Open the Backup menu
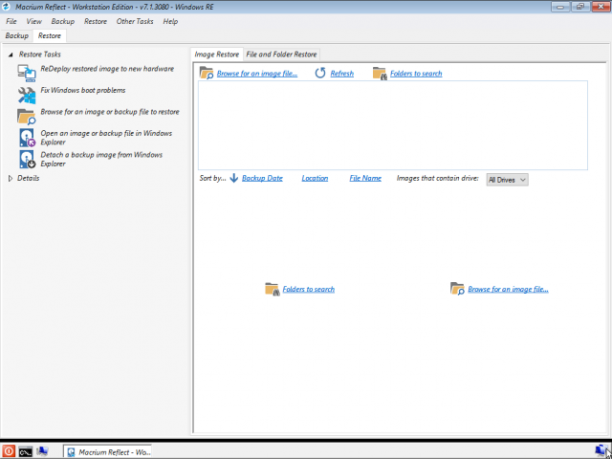Image resolution: width=612 pixels, height=459 pixels. click(x=63, y=21)
